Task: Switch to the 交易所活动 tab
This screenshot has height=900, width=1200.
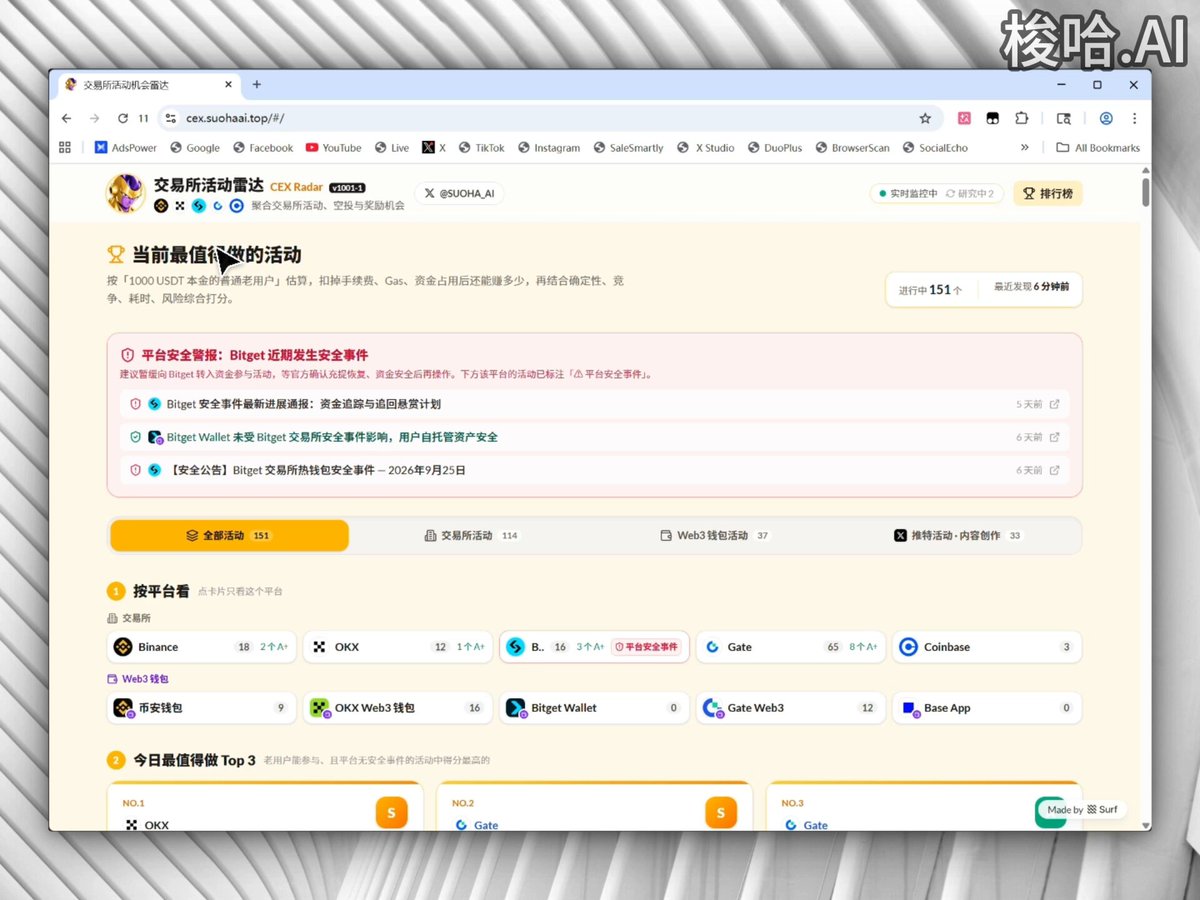Action: [x=472, y=535]
